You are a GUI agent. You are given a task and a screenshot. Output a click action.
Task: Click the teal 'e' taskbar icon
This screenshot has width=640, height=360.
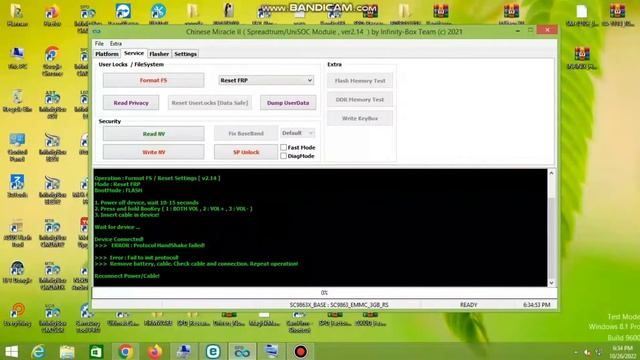point(213,351)
